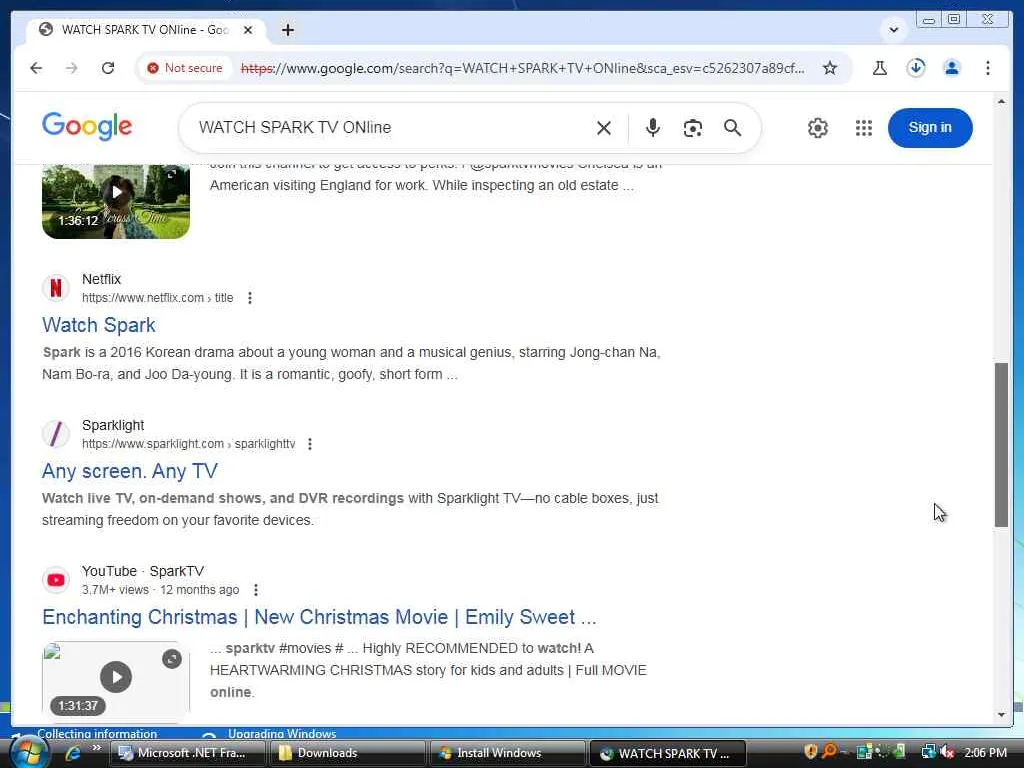Switch to Install Windows taskbar window
Viewport: 1024px width, 768px height.
coord(508,753)
